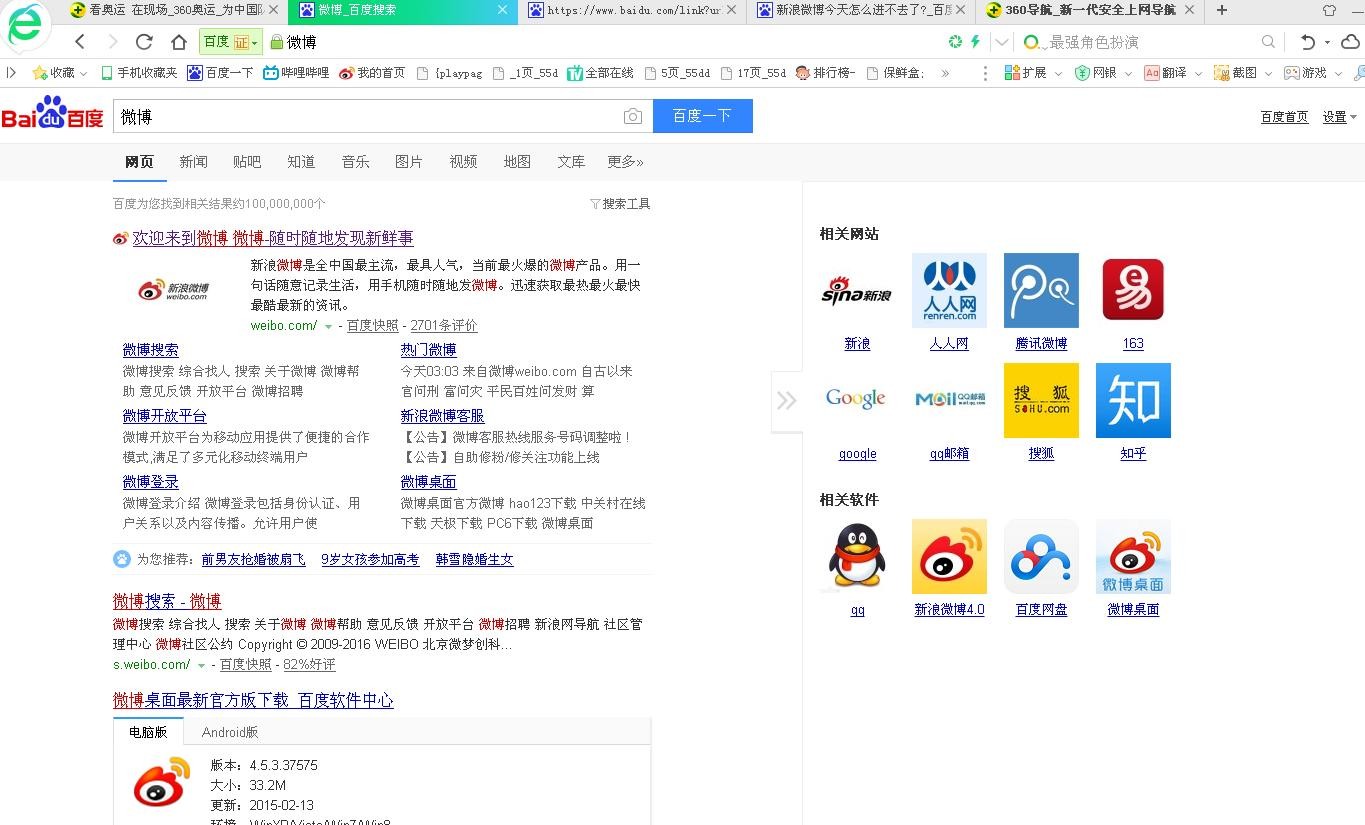Toggle the lightning speed mode icon

(974, 42)
